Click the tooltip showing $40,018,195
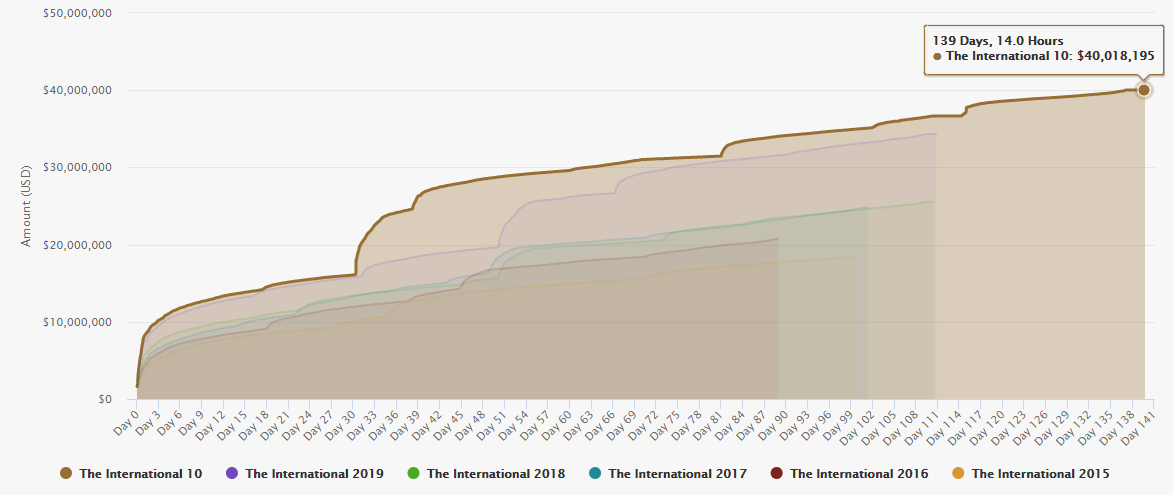This screenshot has height=495, width=1173. [1044, 49]
